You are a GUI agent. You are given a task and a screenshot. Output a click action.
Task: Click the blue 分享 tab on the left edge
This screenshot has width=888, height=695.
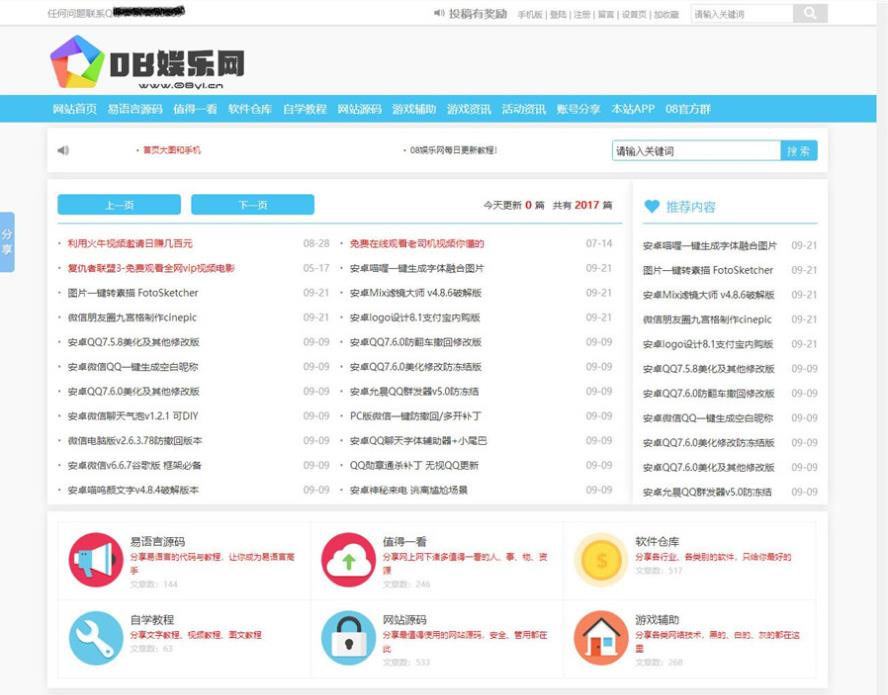(9, 240)
